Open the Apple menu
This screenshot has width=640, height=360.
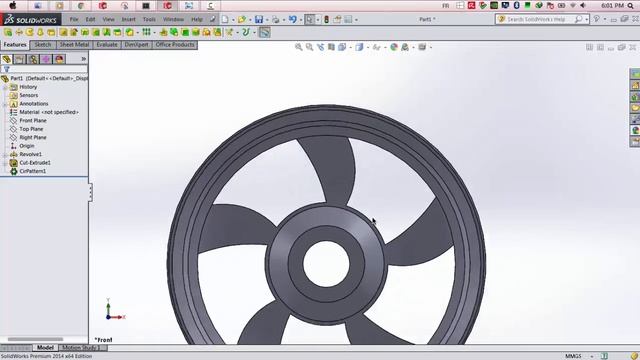[13, 5]
